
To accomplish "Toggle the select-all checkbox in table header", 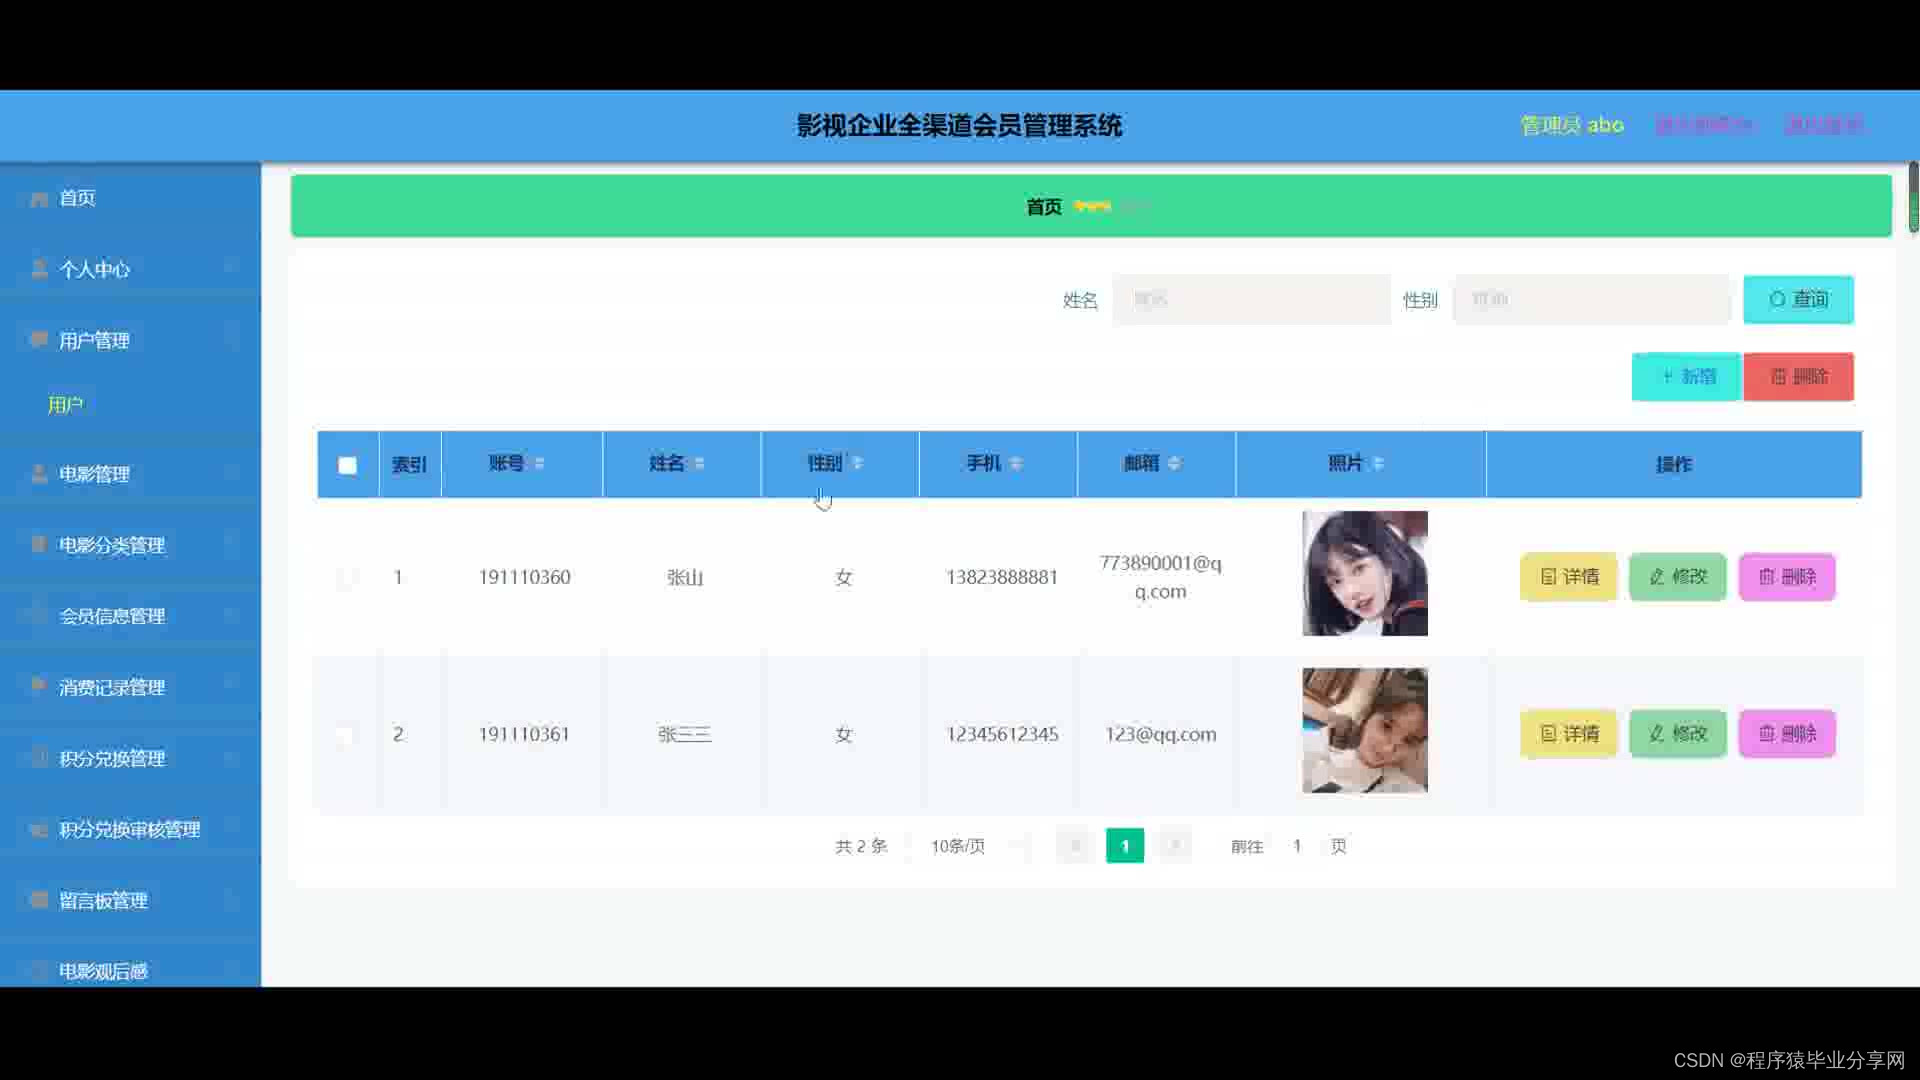I will (x=347, y=465).
